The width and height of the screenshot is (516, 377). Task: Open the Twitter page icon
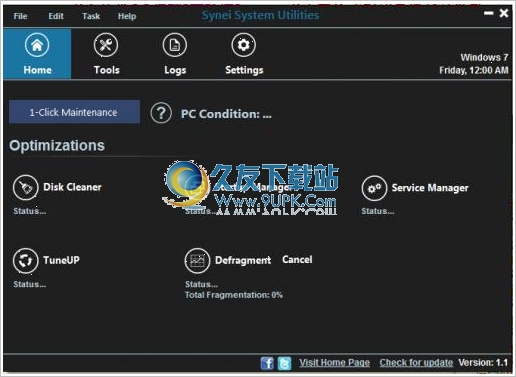(x=285, y=363)
